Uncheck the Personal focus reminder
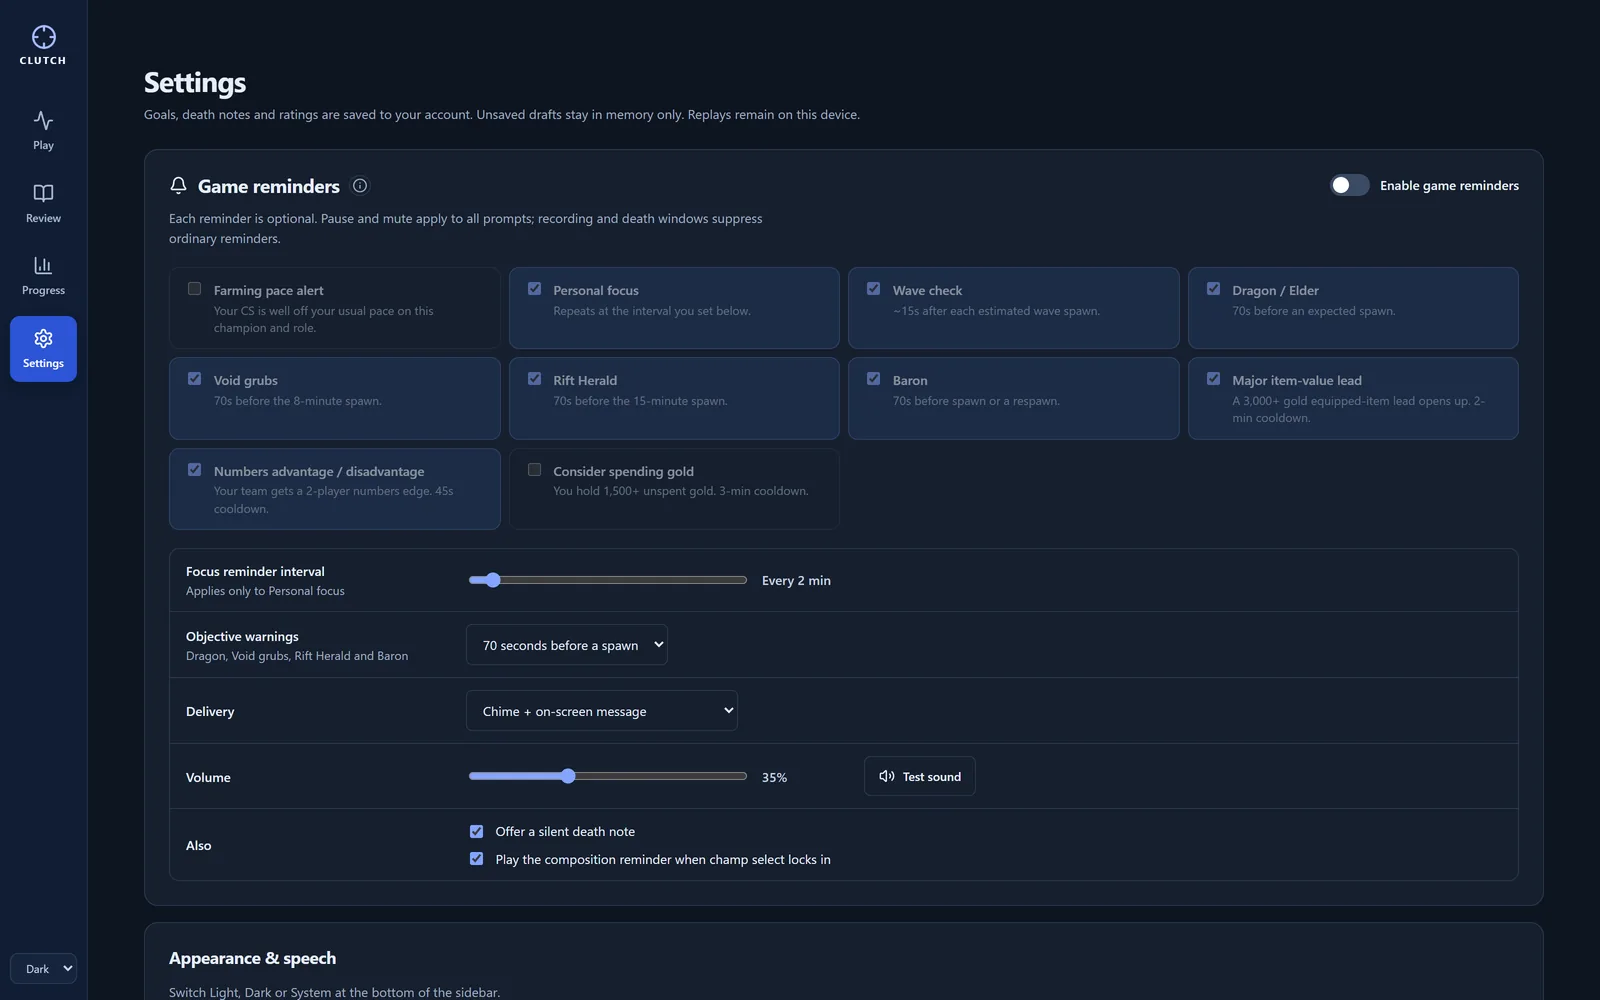The height and width of the screenshot is (1000, 1600). click(x=534, y=289)
